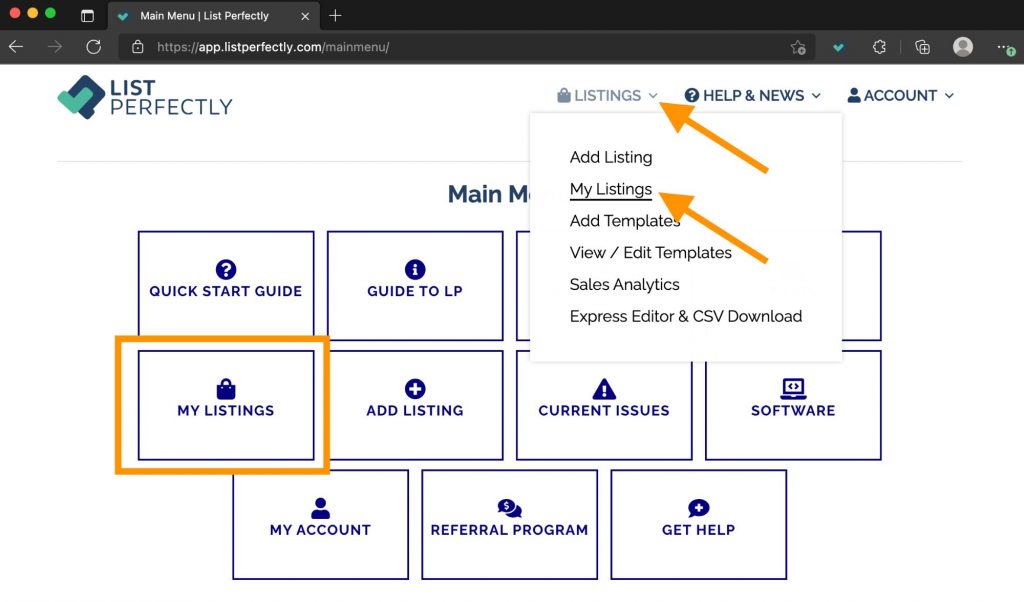
Task: Click the Current Issues warning triangle icon
Action: point(604,388)
